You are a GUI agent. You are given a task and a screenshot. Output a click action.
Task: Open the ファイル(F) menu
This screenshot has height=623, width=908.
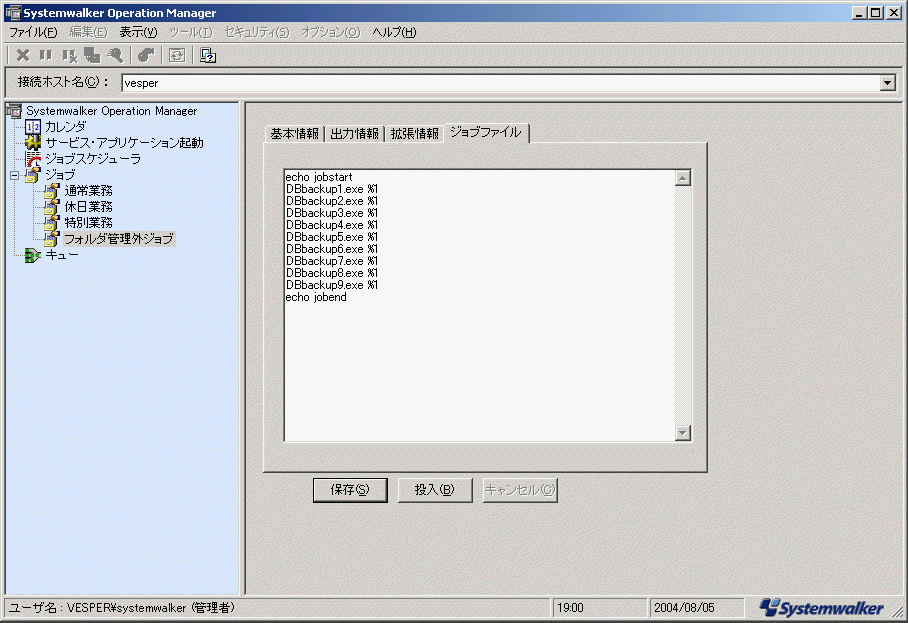pos(33,32)
